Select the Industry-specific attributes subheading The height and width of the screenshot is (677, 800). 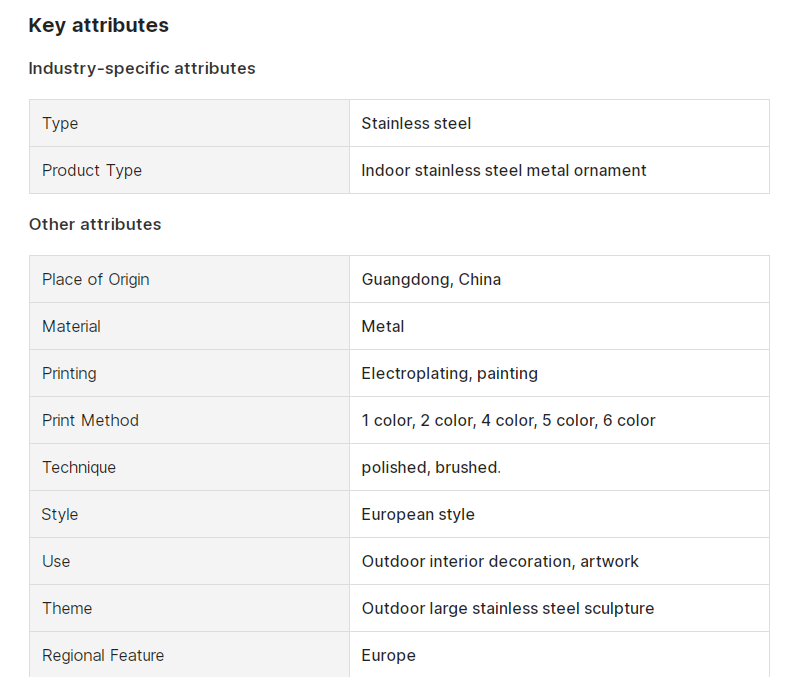(142, 68)
